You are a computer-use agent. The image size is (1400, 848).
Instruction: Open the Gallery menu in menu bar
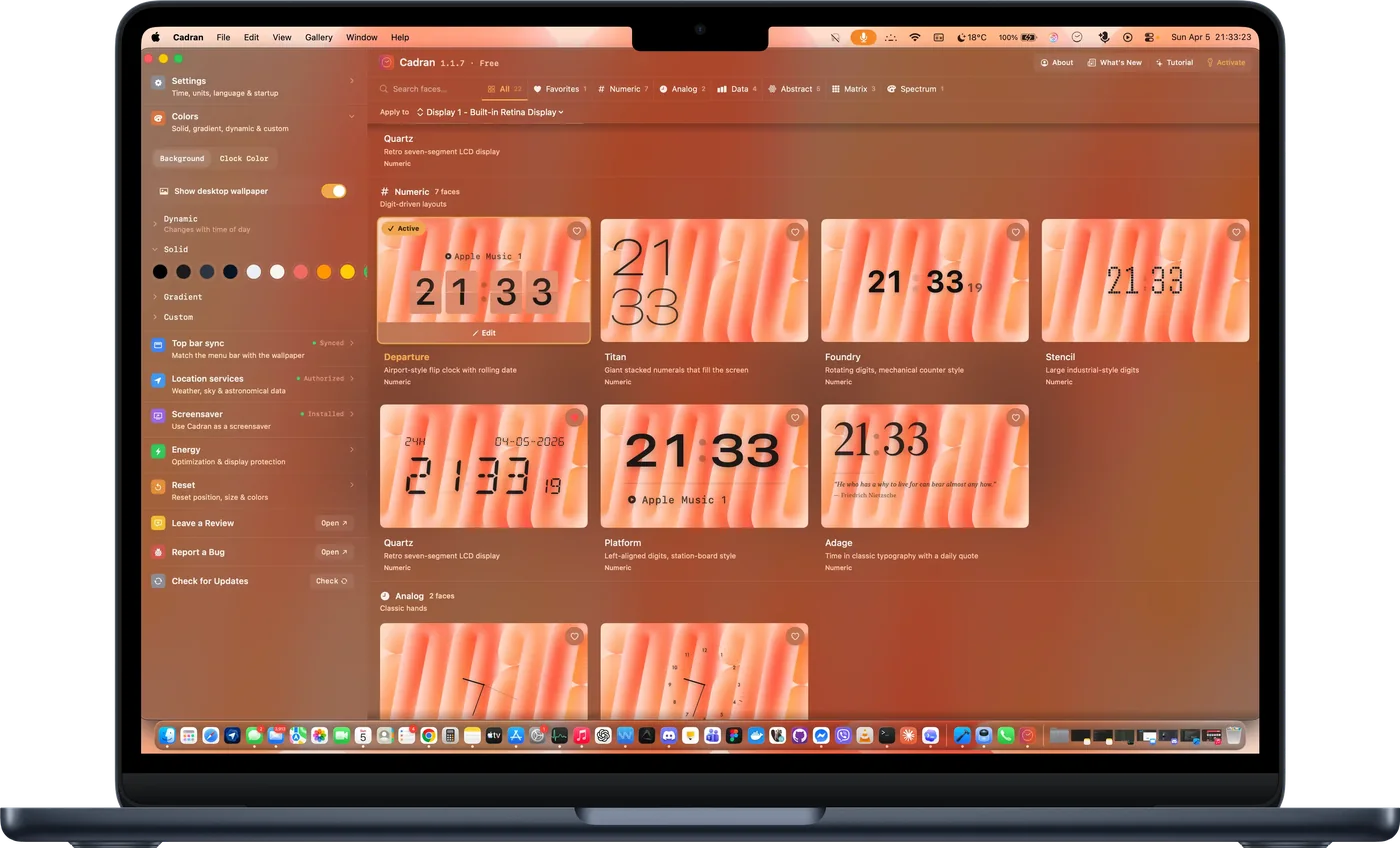pos(319,37)
